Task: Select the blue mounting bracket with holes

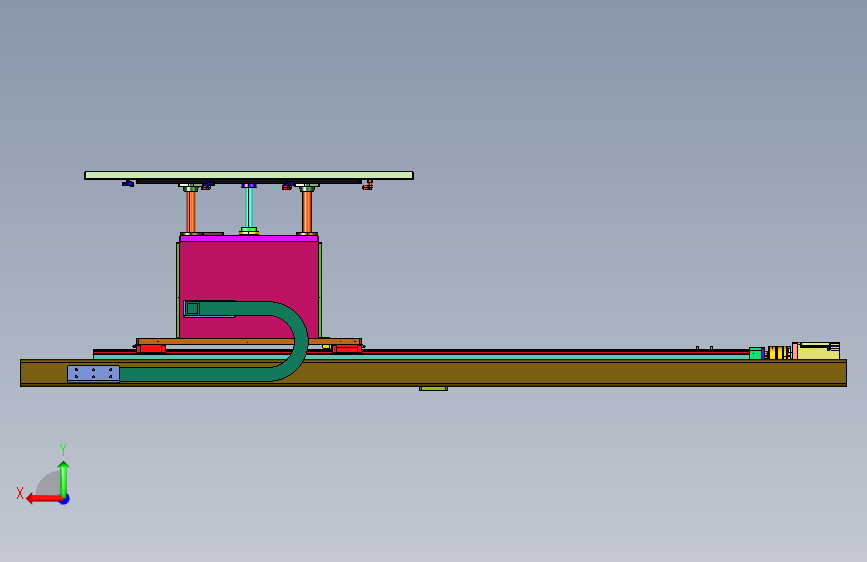Action: 93,374
